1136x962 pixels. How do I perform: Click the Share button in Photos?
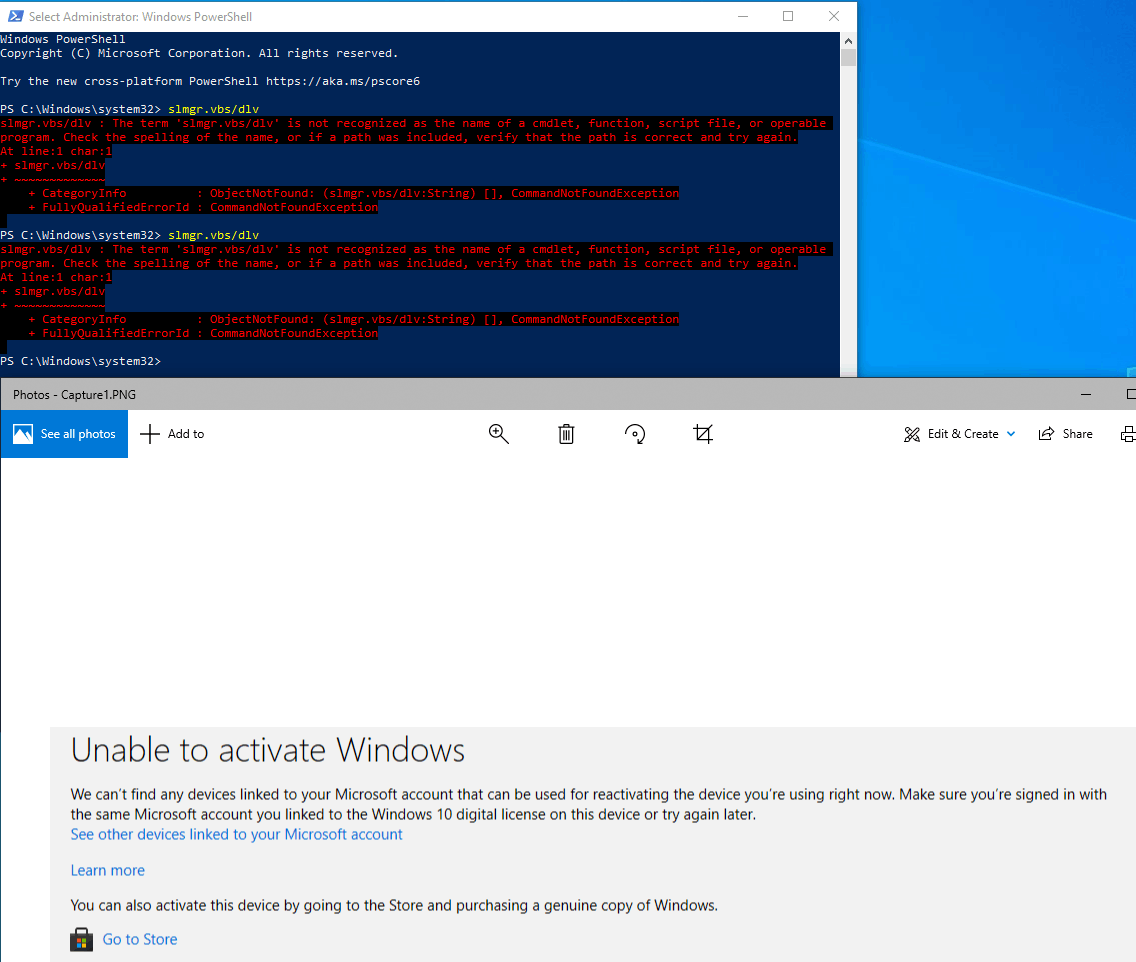(1065, 434)
